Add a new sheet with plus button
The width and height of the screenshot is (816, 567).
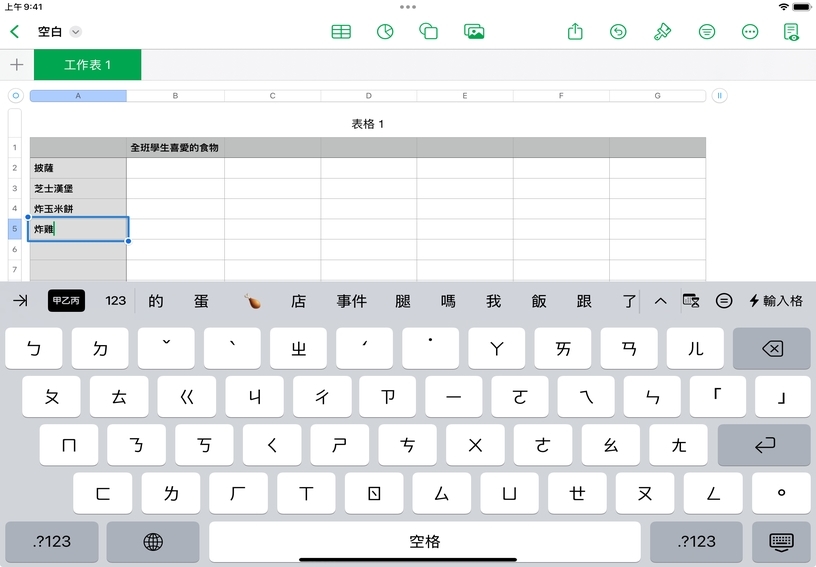[17, 65]
